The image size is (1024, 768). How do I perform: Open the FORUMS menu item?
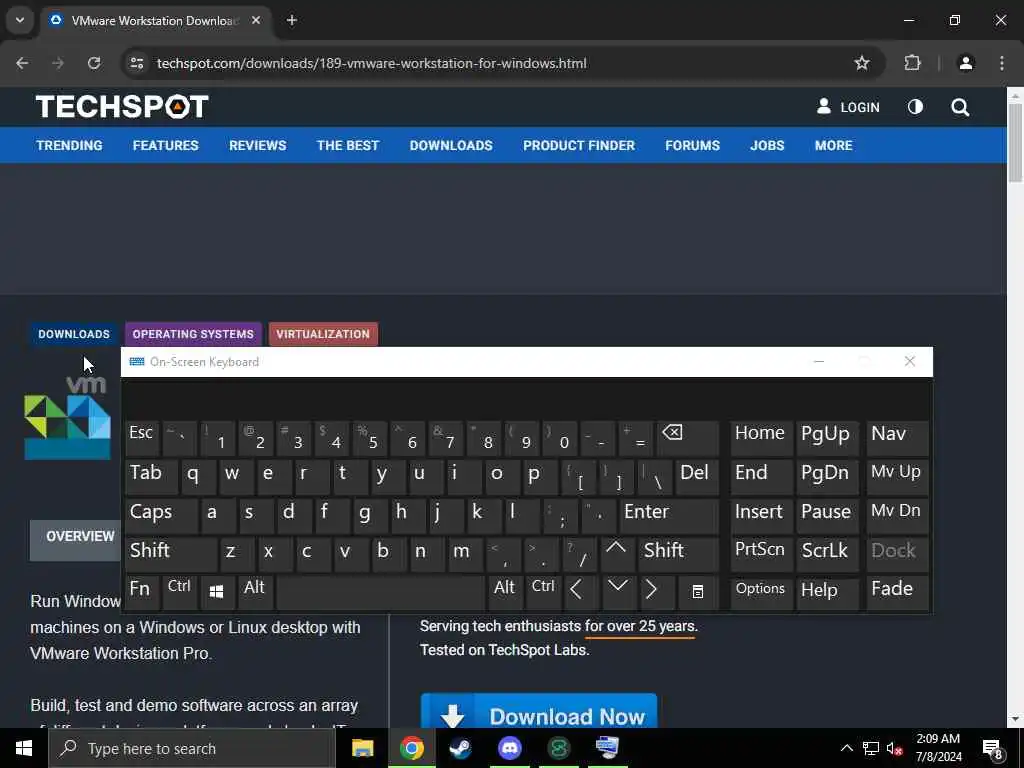[x=692, y=146]
